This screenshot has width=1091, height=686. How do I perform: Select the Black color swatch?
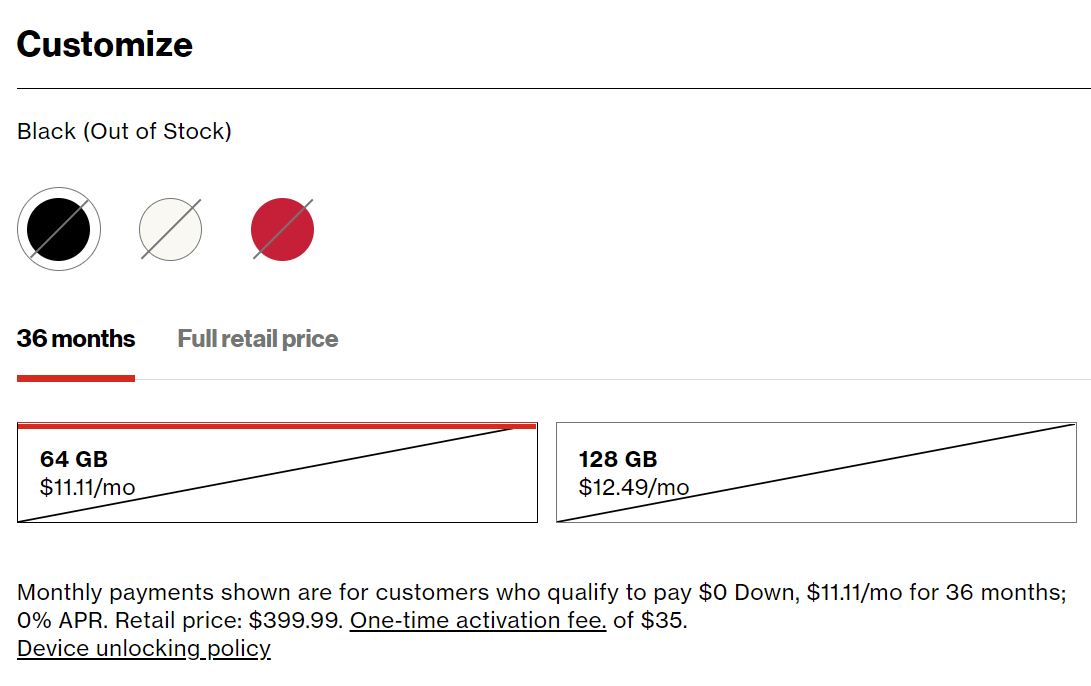click(x=59, y=229)
